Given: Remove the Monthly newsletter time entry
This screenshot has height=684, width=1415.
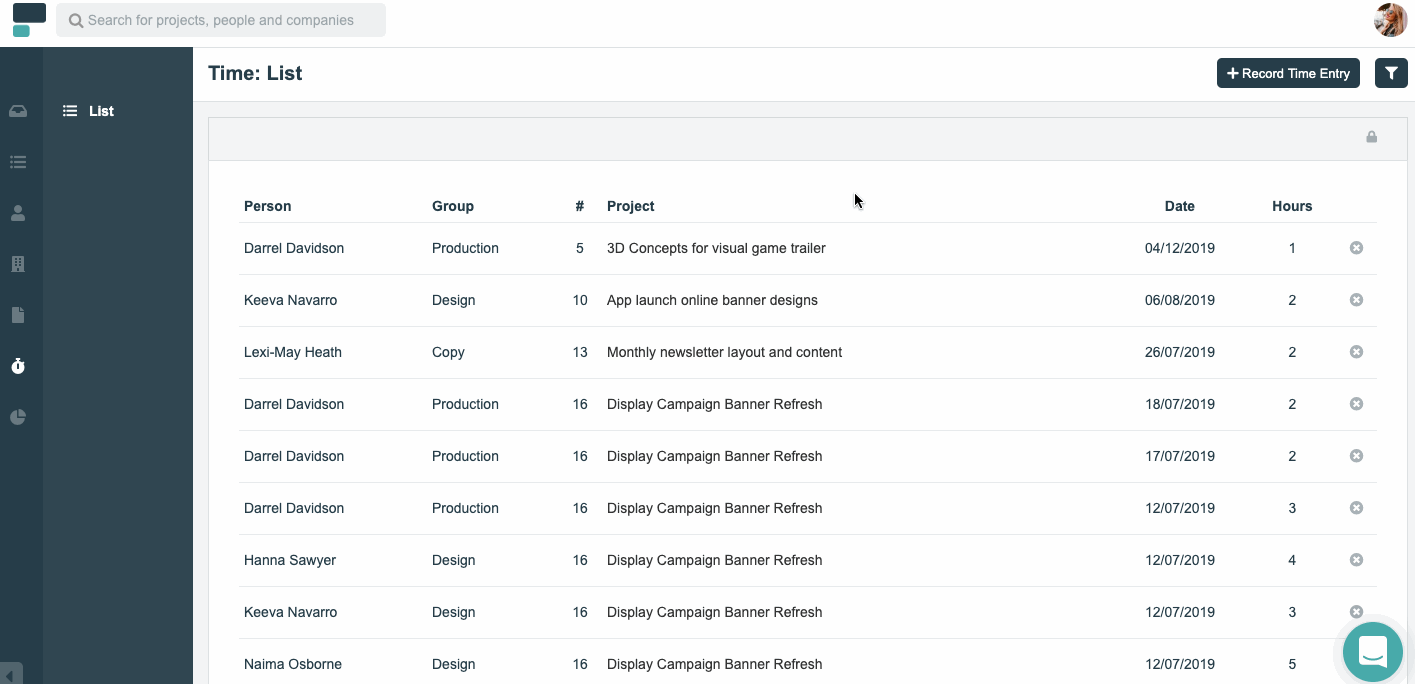Looking at the screenshot, I should (1356, 352).
